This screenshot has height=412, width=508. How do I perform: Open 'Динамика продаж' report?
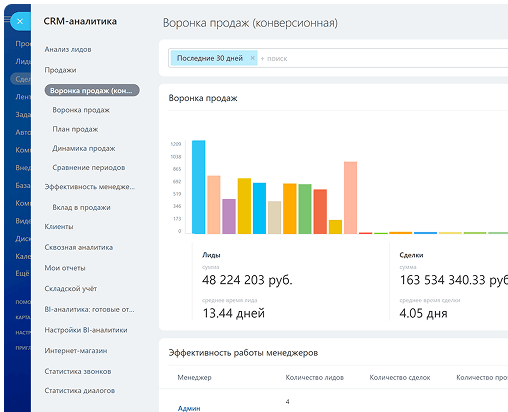84,148
